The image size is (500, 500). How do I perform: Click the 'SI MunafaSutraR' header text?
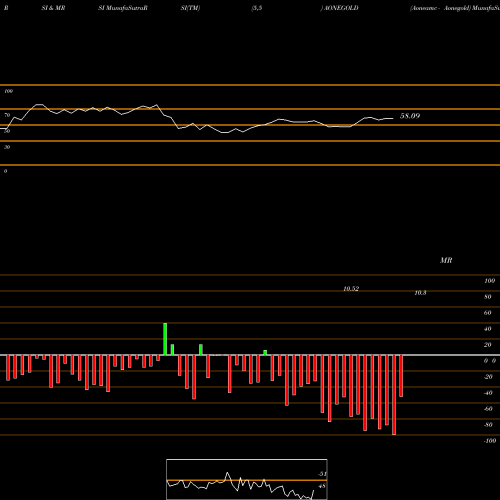(x=123, y=8)
